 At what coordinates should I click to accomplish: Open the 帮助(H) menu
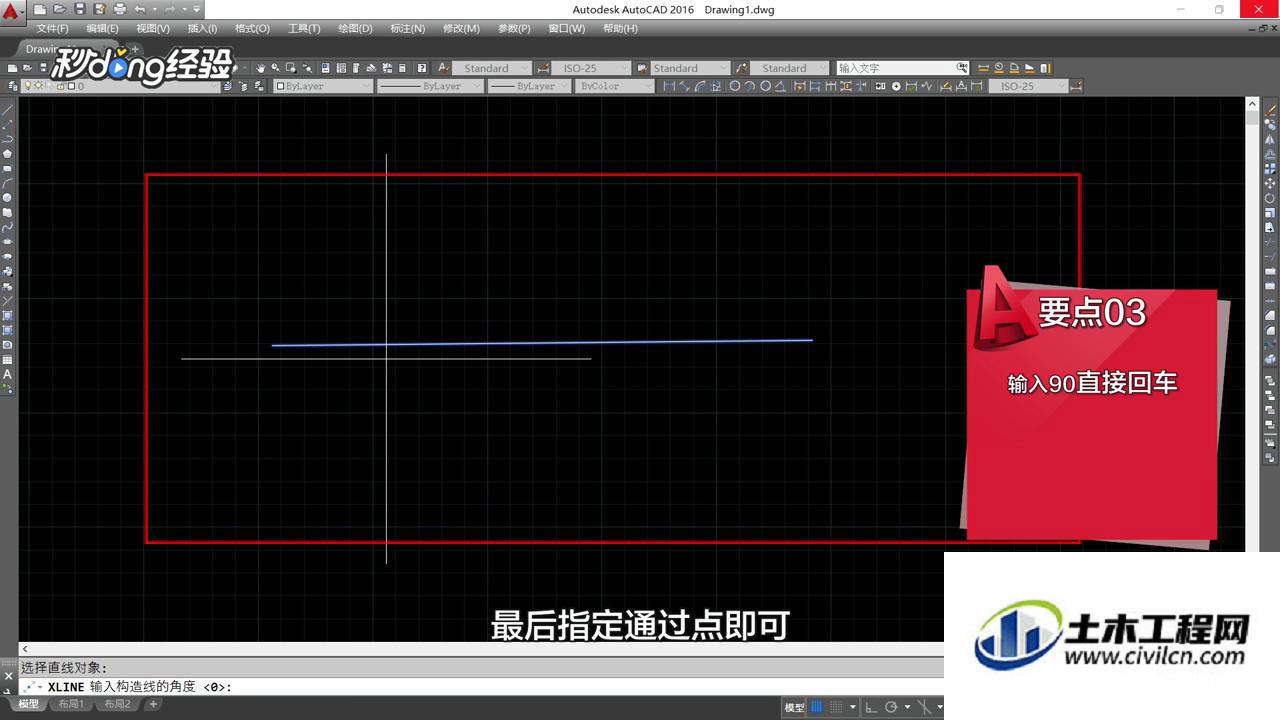point(620,29)
